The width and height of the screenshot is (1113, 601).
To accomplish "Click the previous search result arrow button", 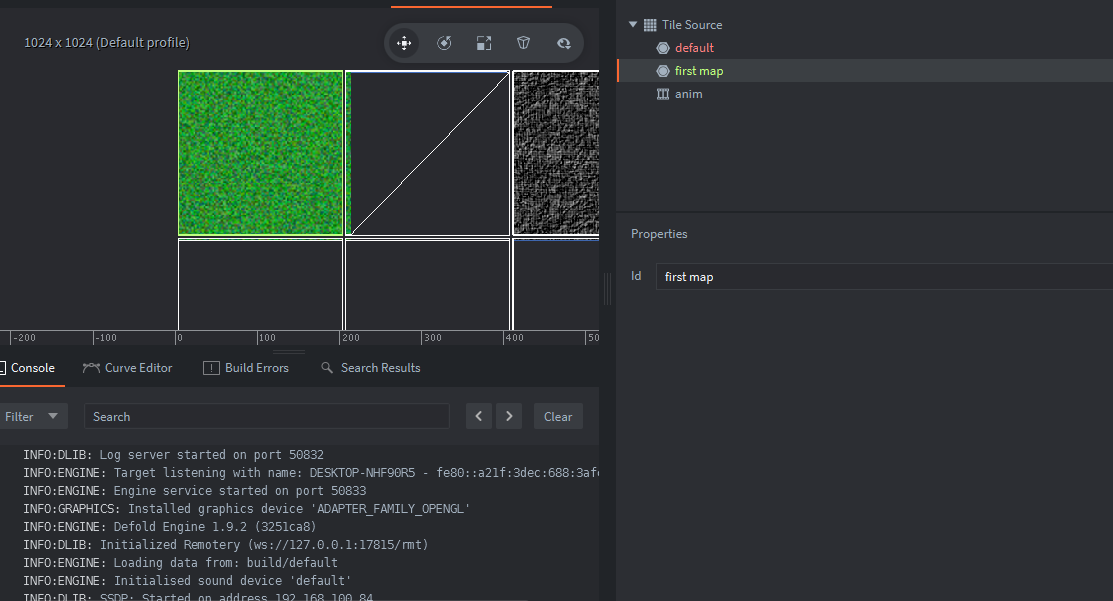I will 479,416.
